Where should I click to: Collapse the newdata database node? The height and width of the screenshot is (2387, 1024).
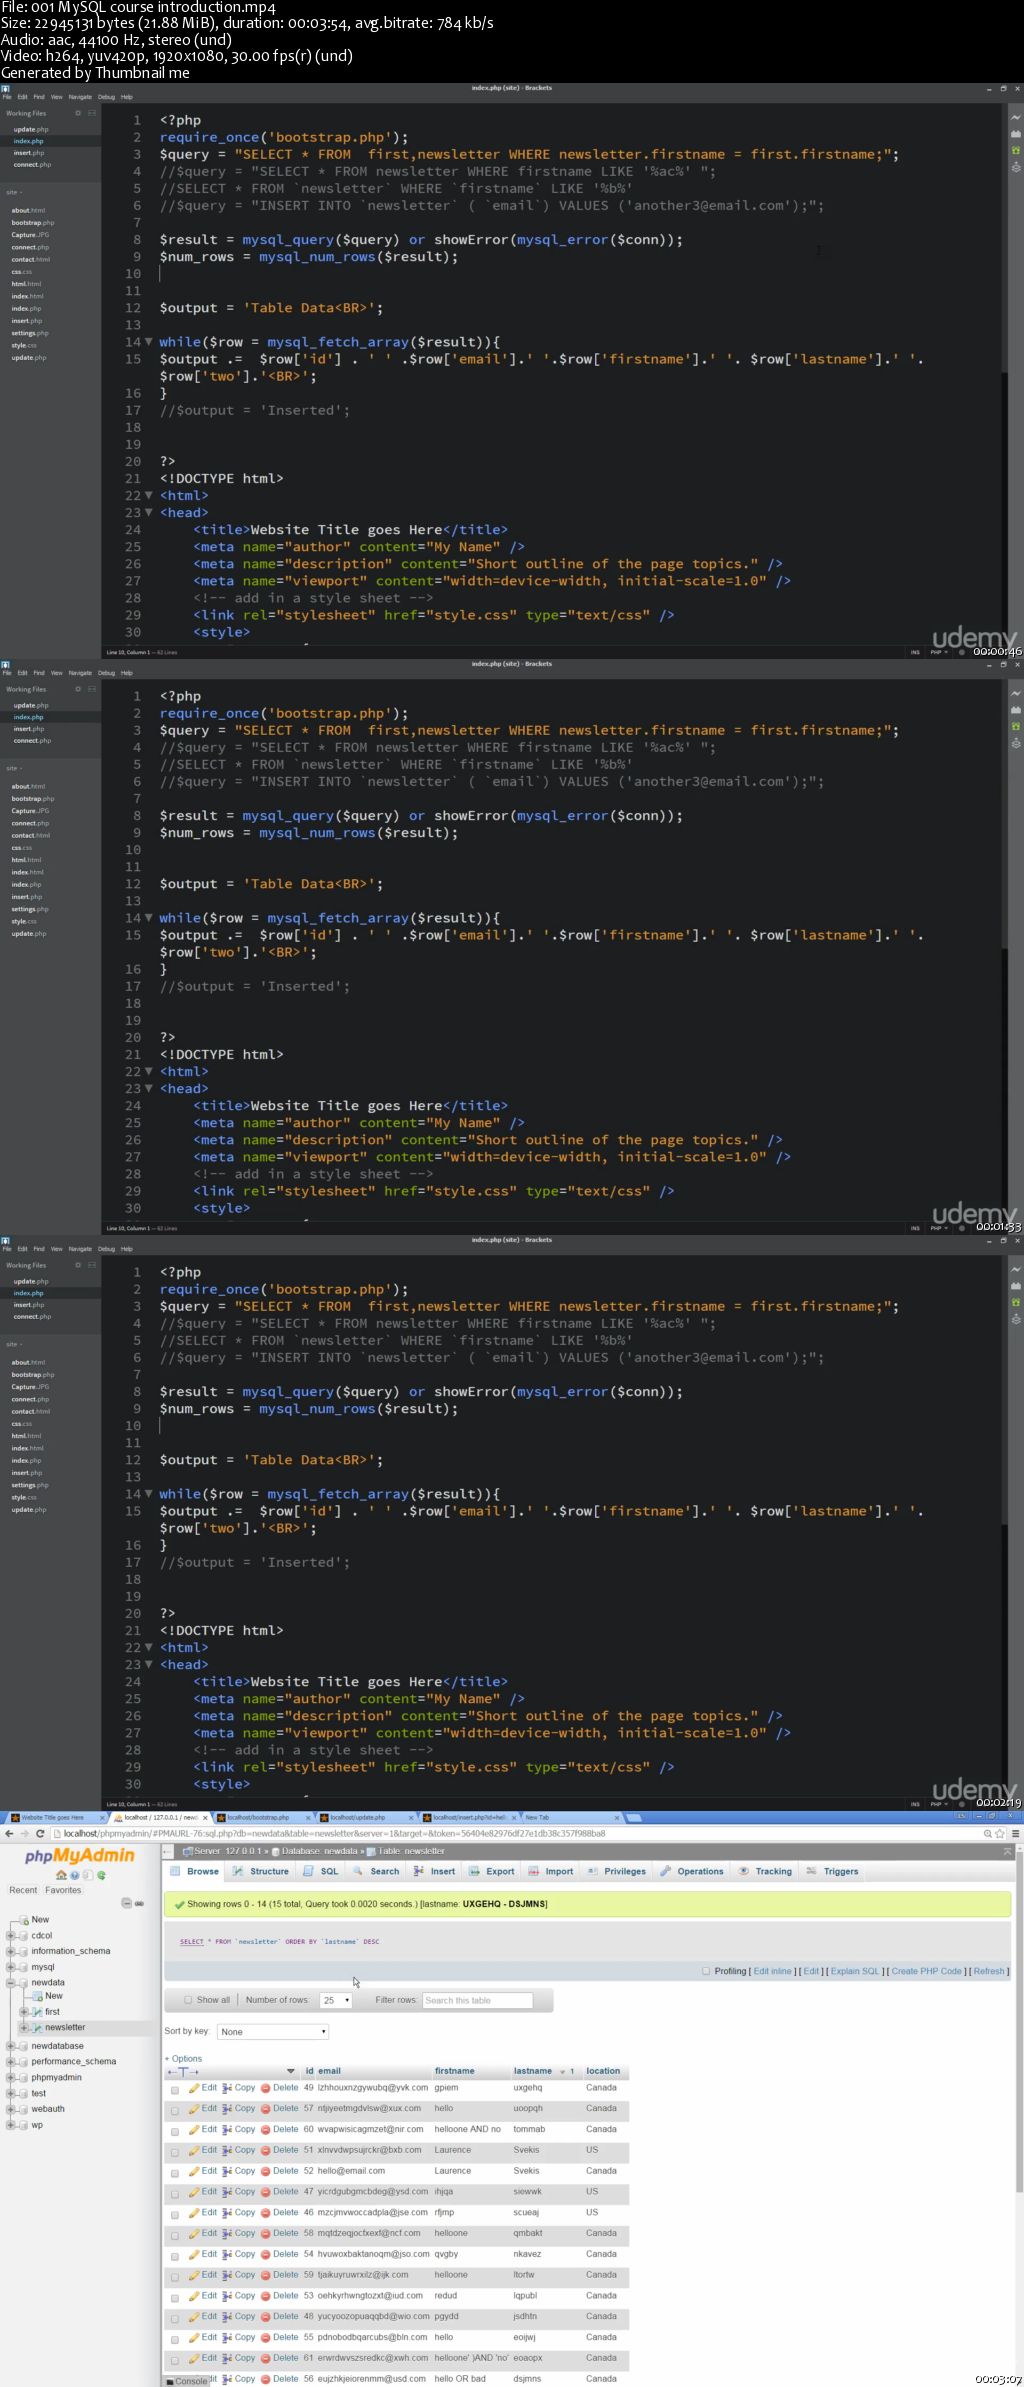pos(11,1982)
